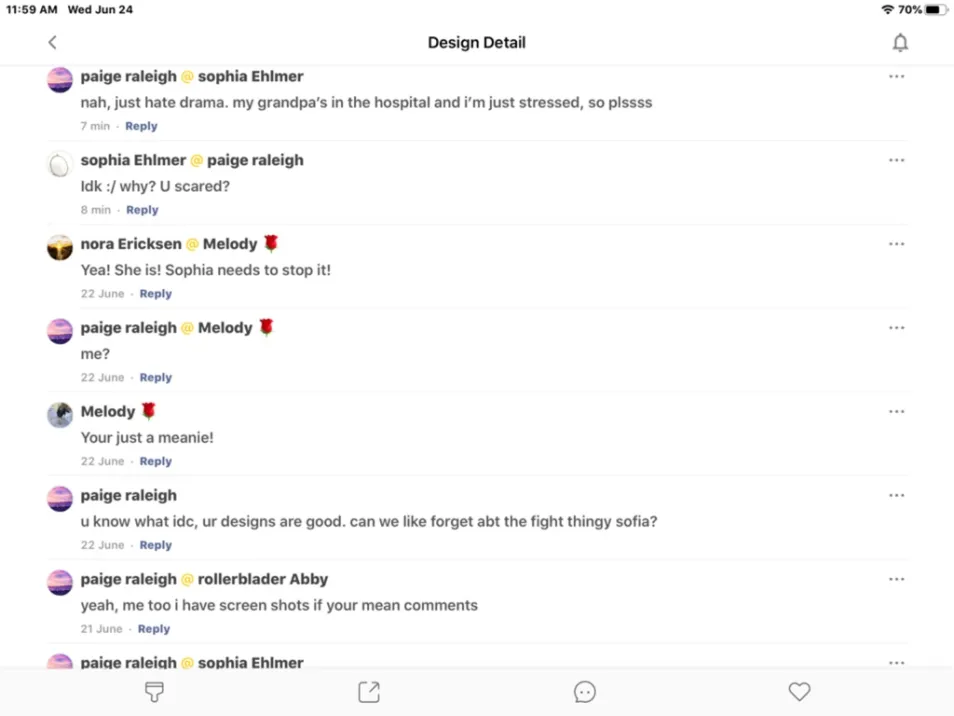The image size is (954, 716).
Task: Share this design using the export icon
Action: click(x=369, y=691)
